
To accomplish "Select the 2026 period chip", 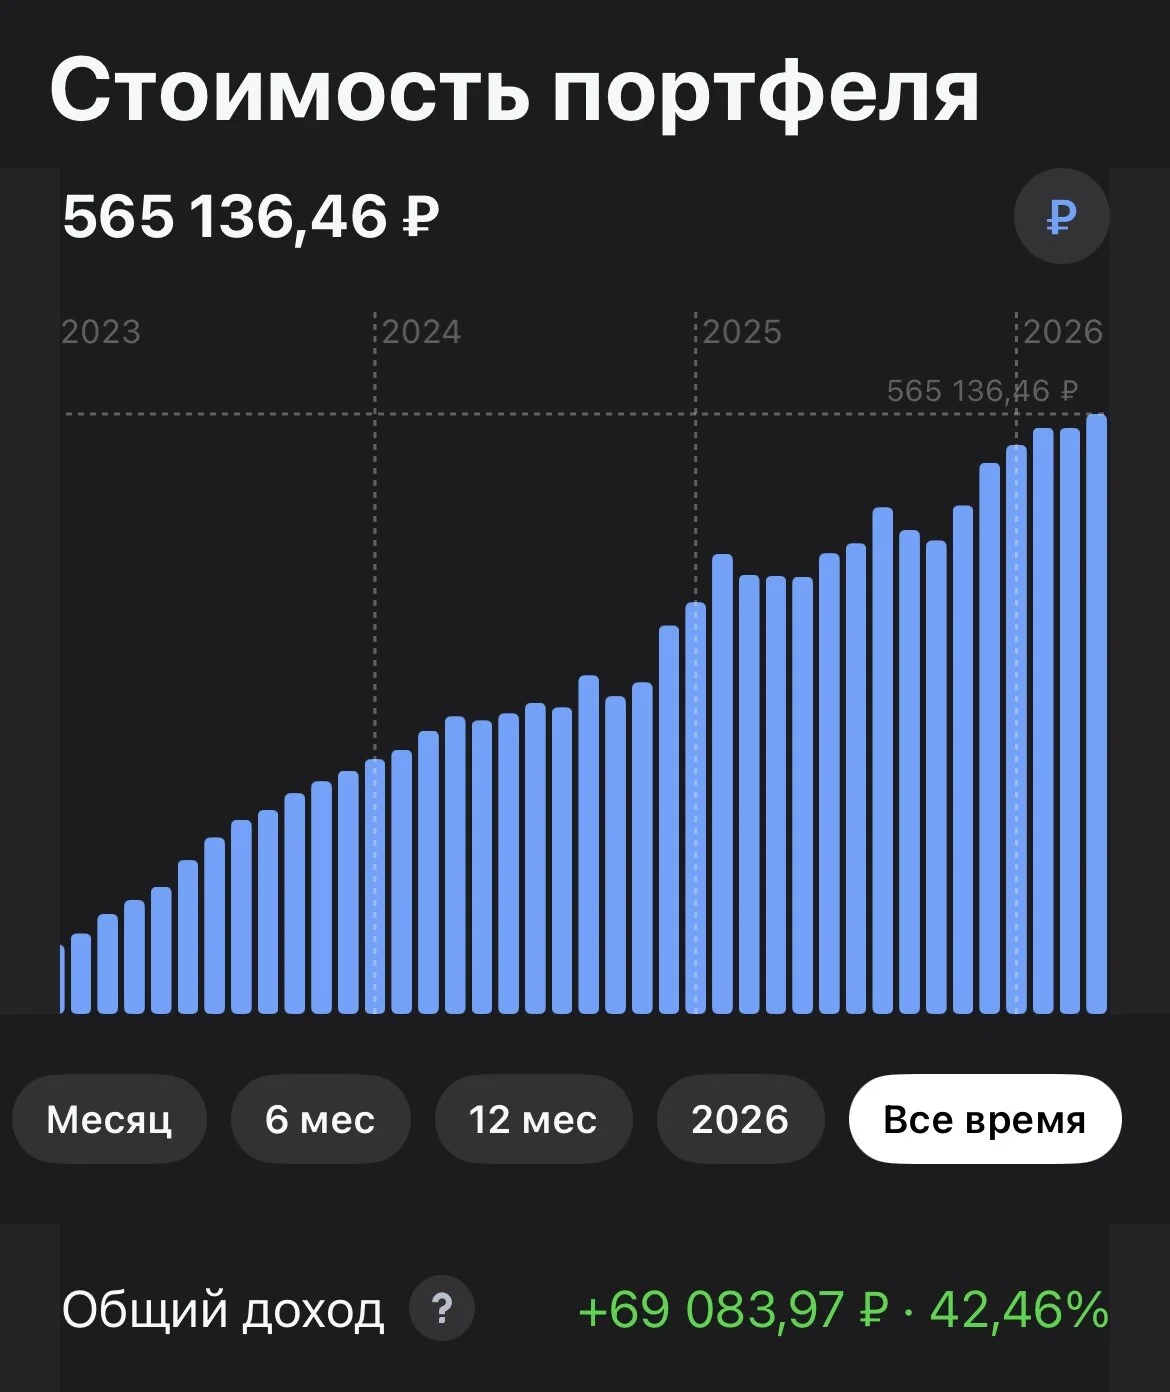I will point(740,1119).
